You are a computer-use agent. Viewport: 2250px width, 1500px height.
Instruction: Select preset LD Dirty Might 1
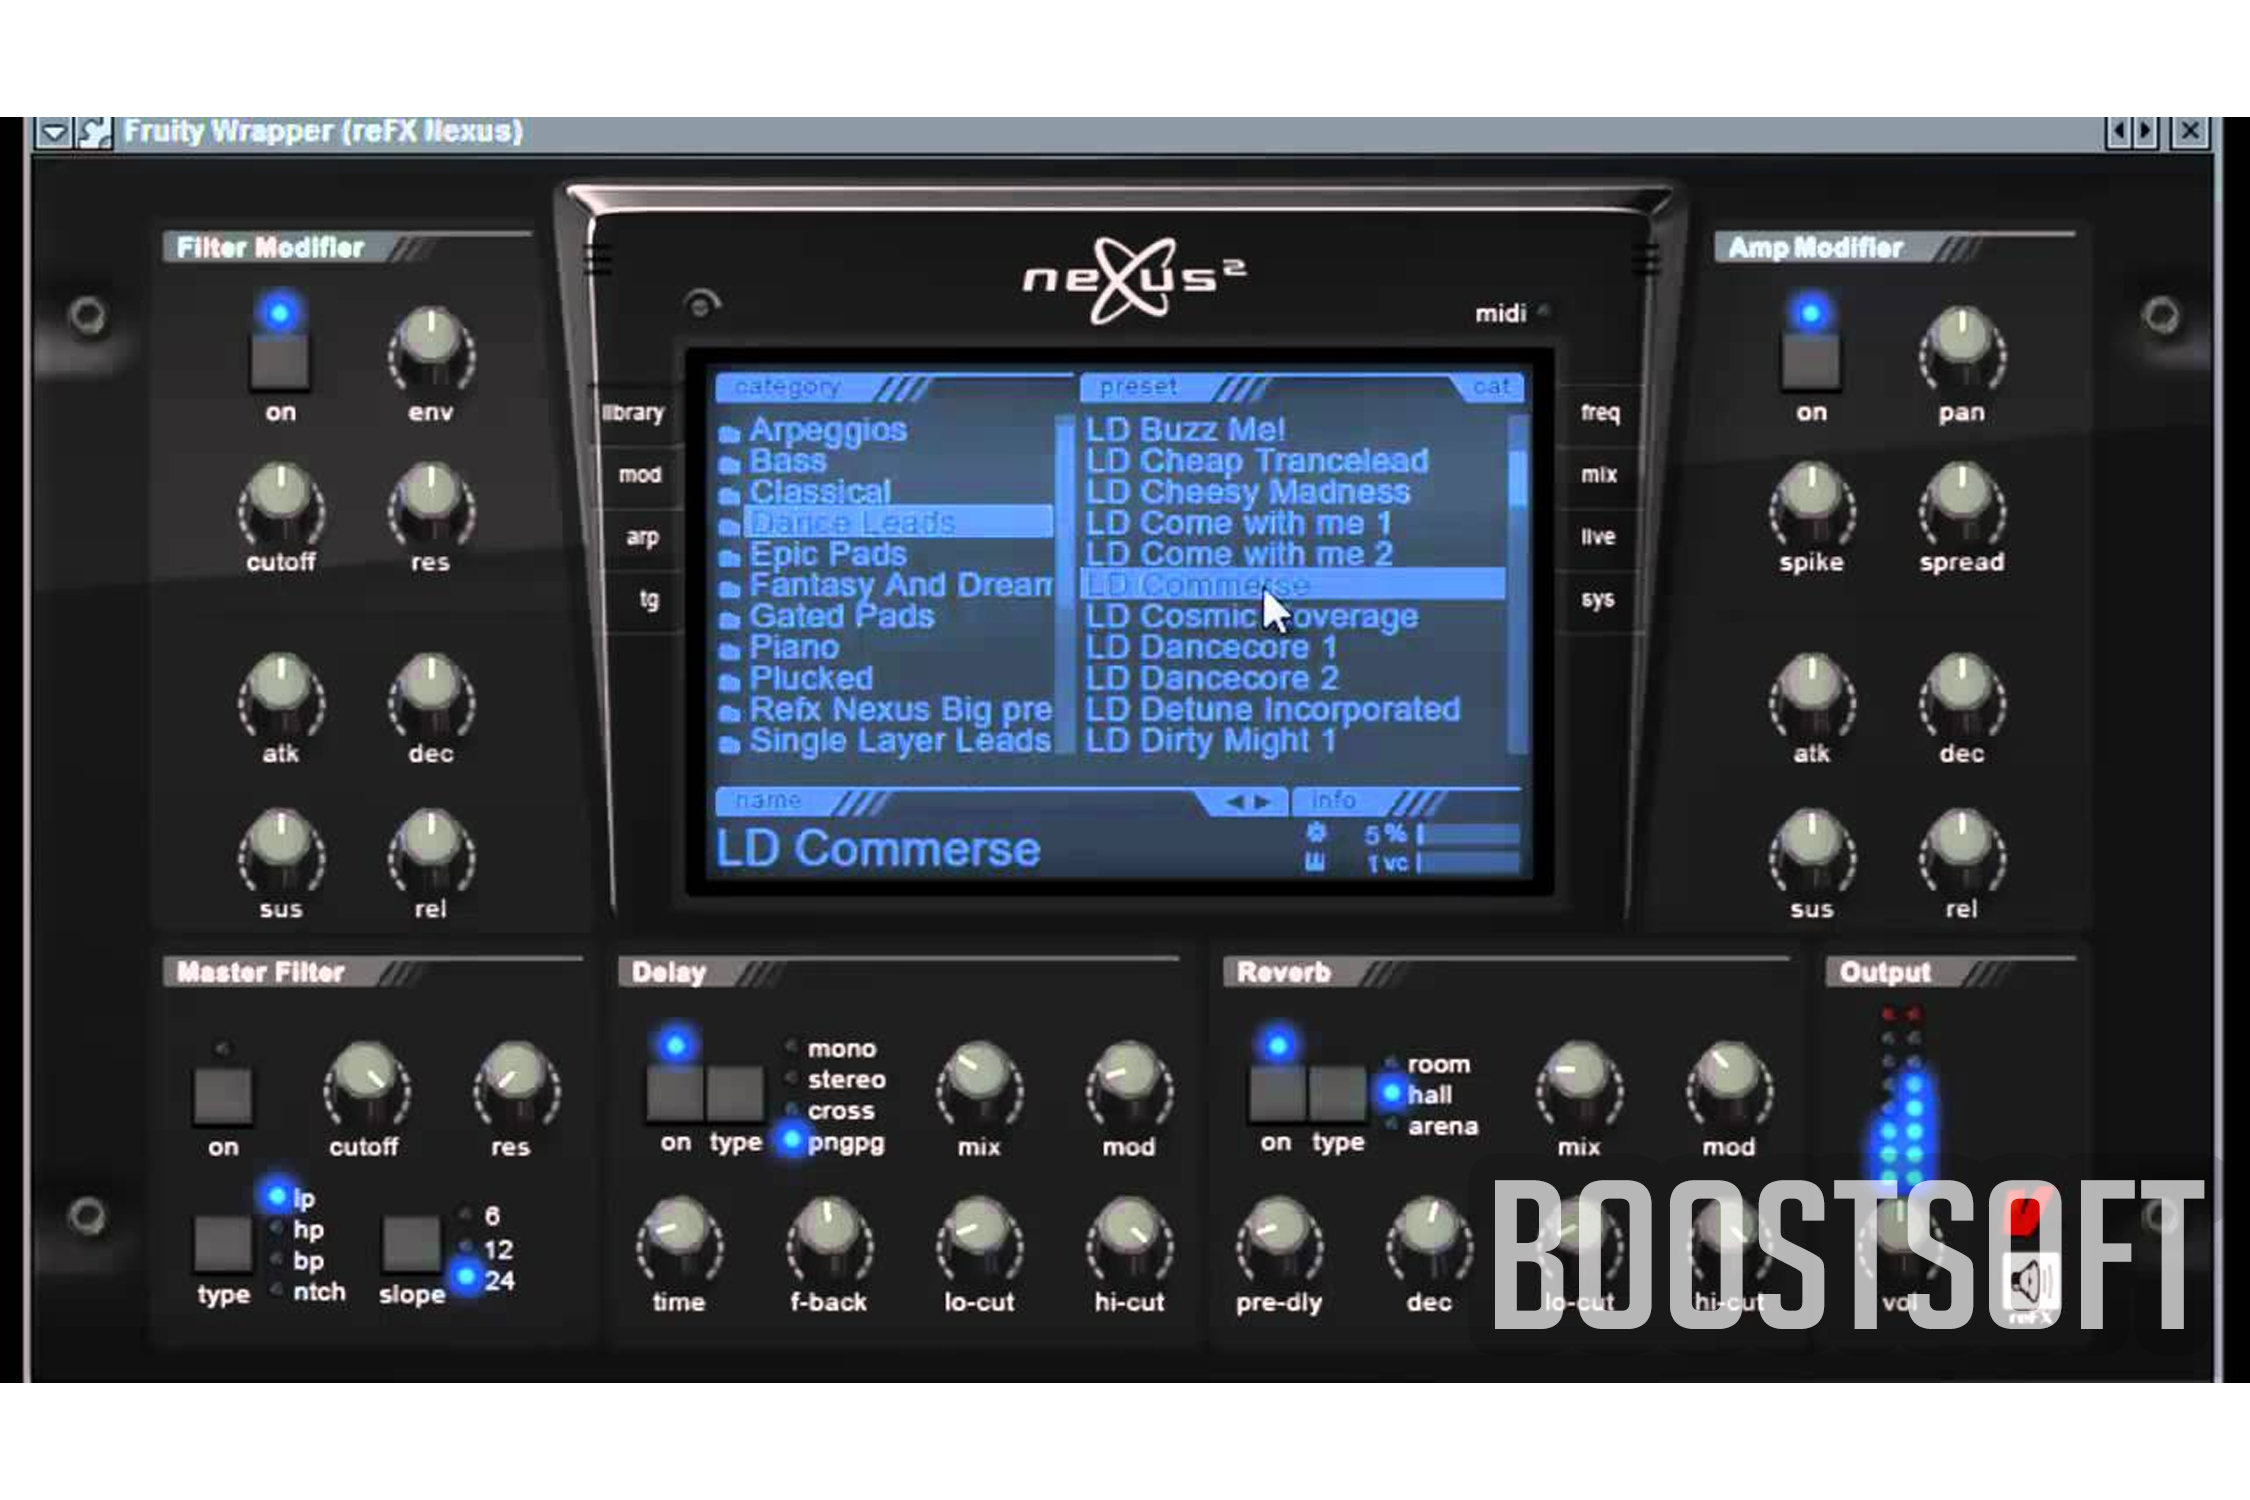[1211, 741]
